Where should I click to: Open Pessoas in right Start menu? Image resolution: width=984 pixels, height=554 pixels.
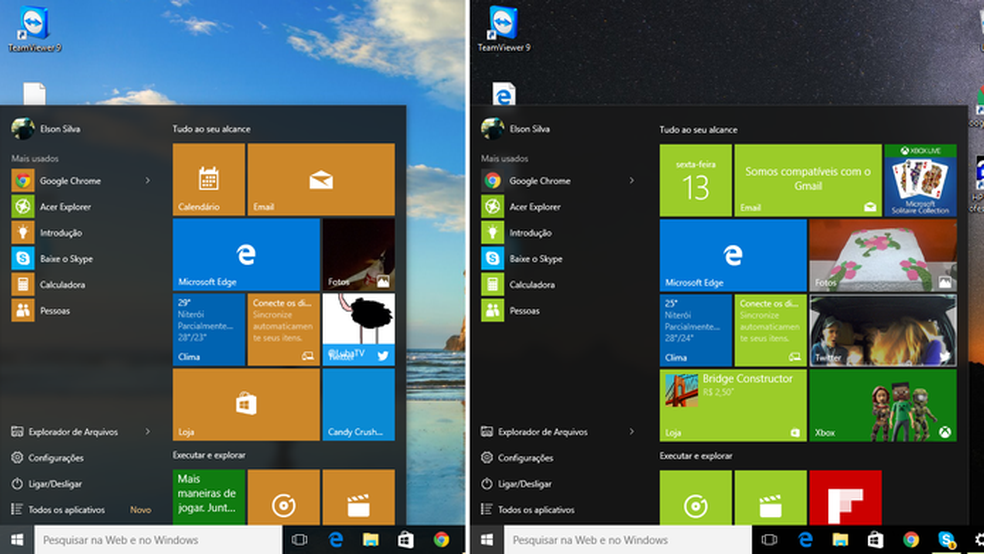(x=510, y=311)
